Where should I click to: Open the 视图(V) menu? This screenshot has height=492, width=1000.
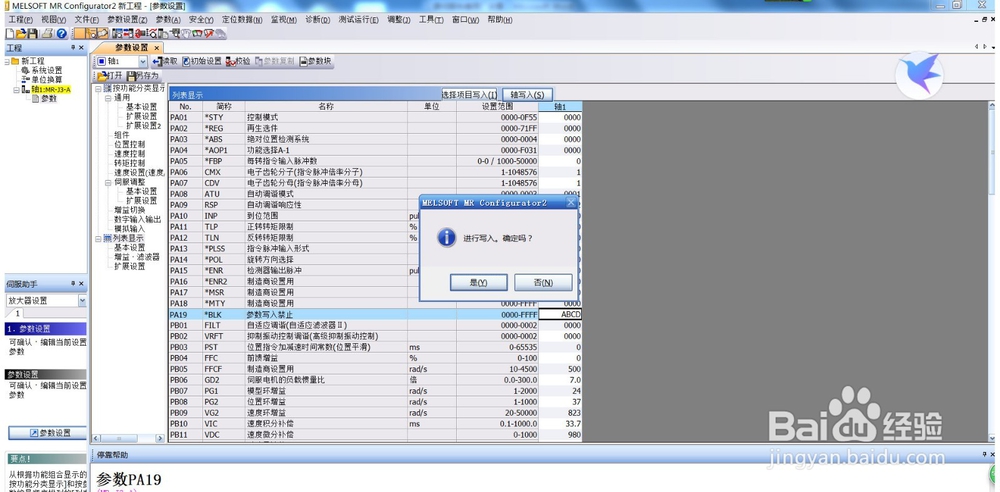click(54, 20)
